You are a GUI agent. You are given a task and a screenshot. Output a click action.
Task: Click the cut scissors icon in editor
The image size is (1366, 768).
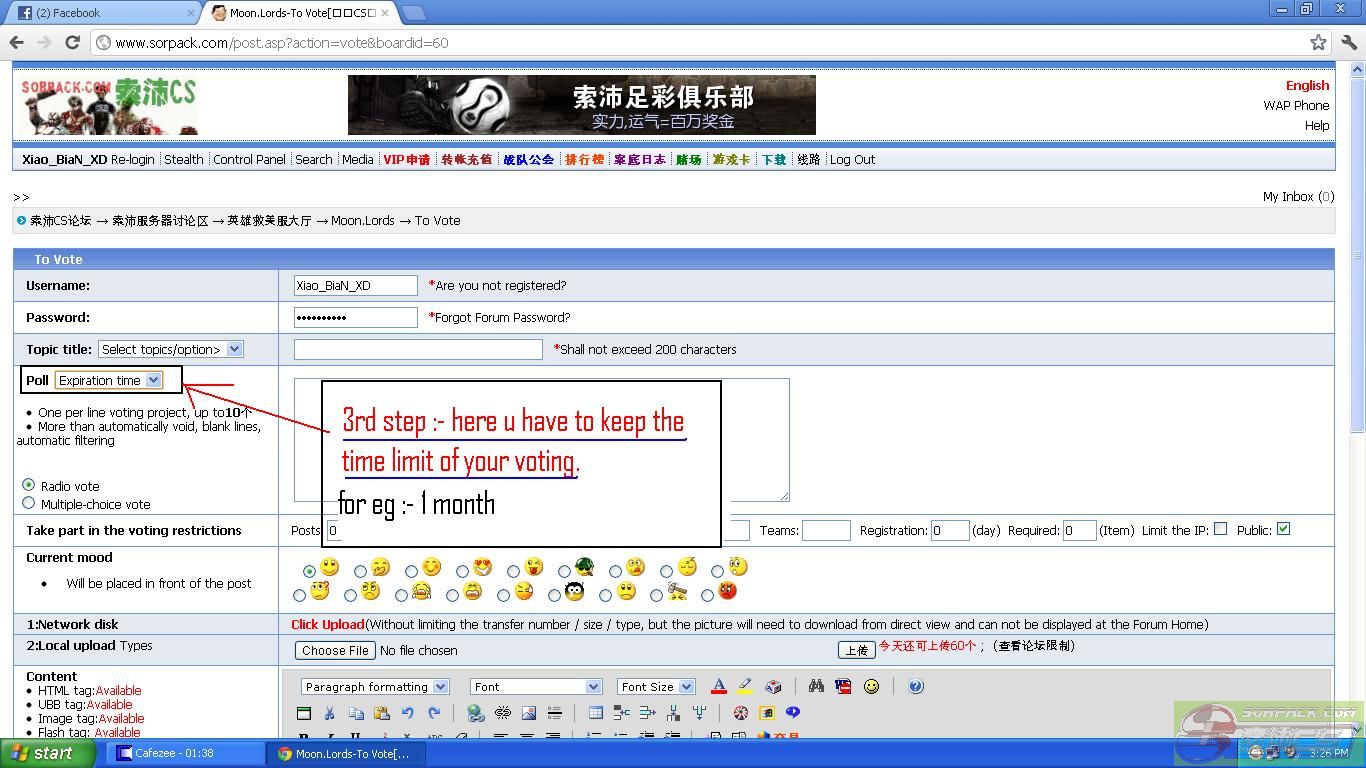pyautogui.click(x=329, y=713)
